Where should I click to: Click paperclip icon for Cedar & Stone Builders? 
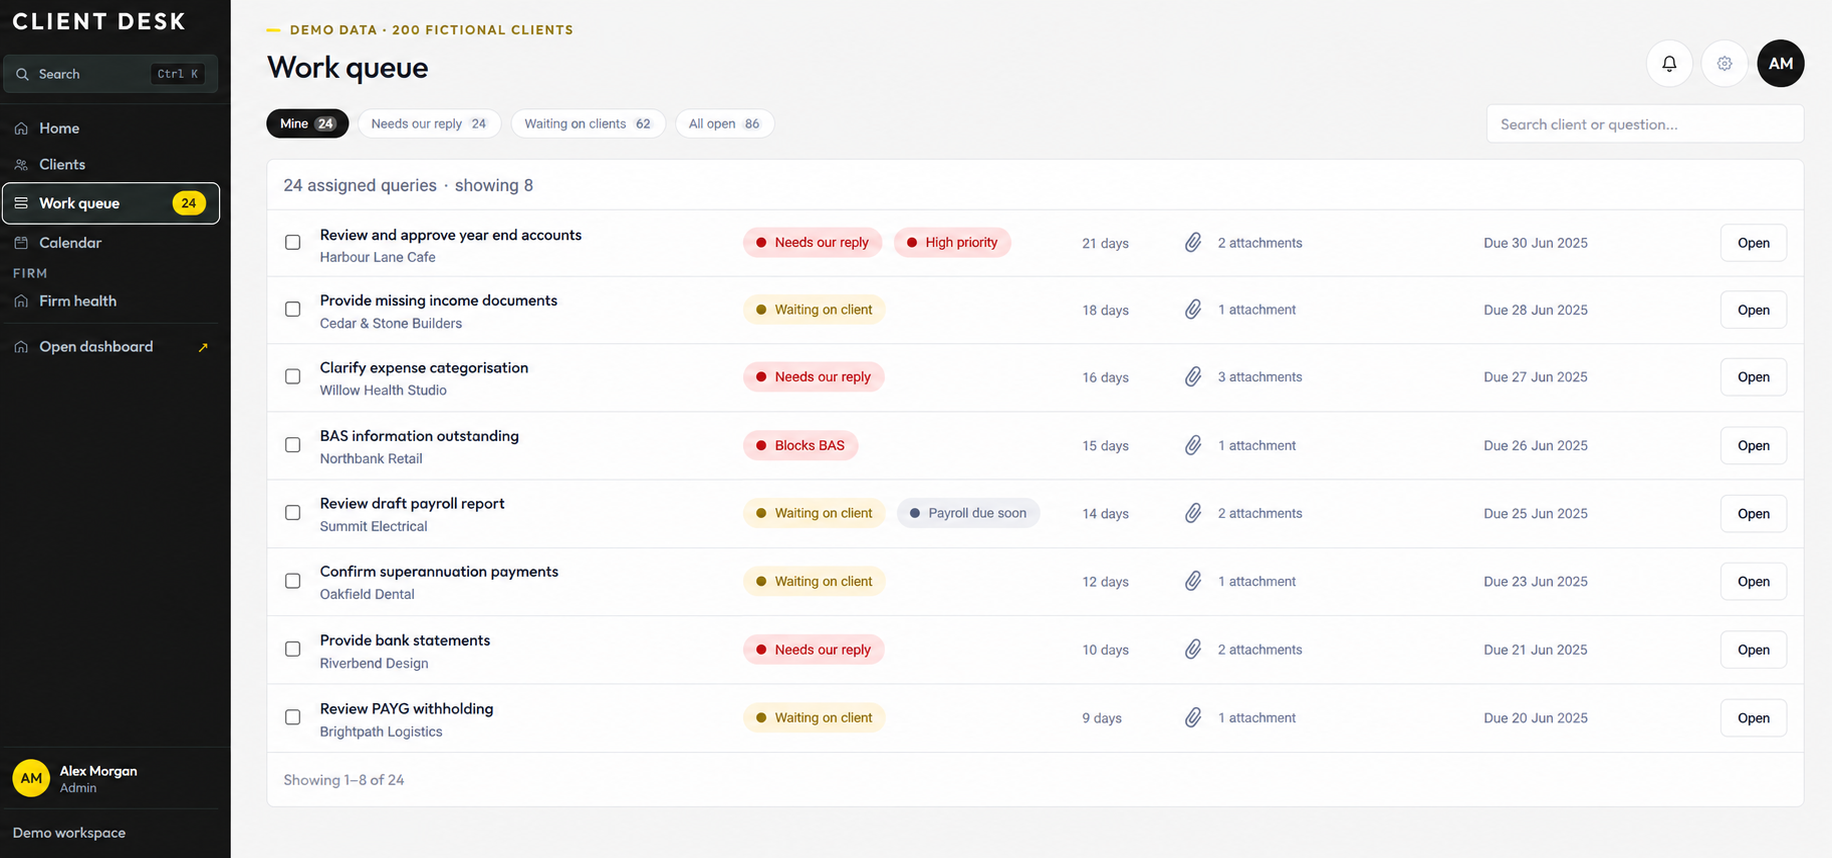point(1193,310)
